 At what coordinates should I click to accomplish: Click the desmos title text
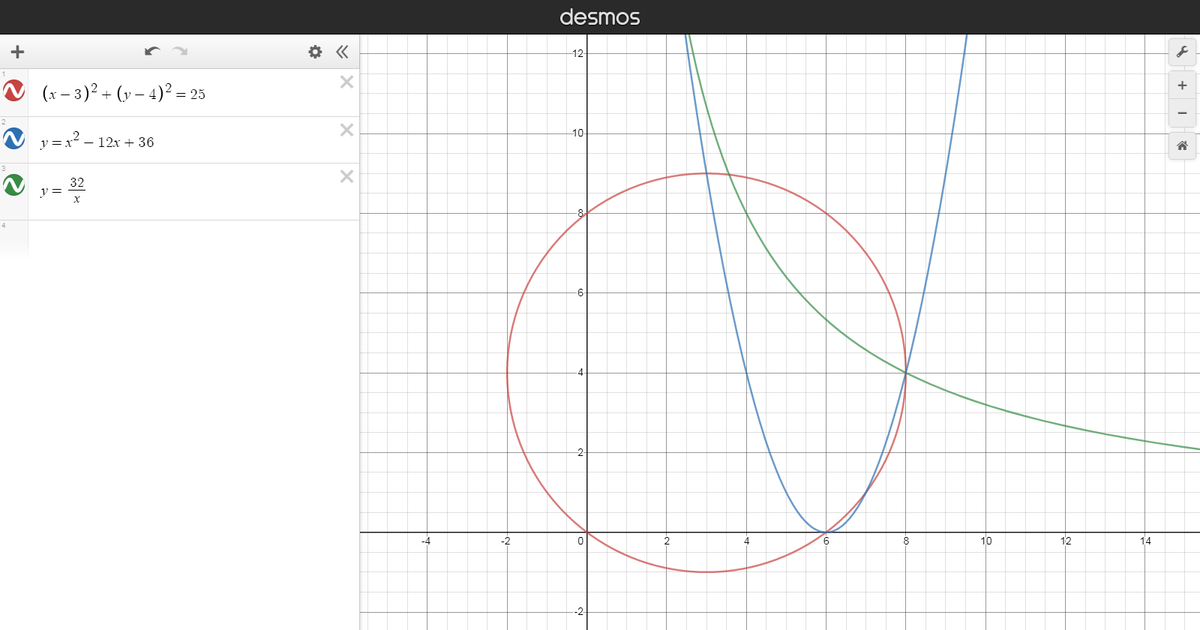point(600,16)
